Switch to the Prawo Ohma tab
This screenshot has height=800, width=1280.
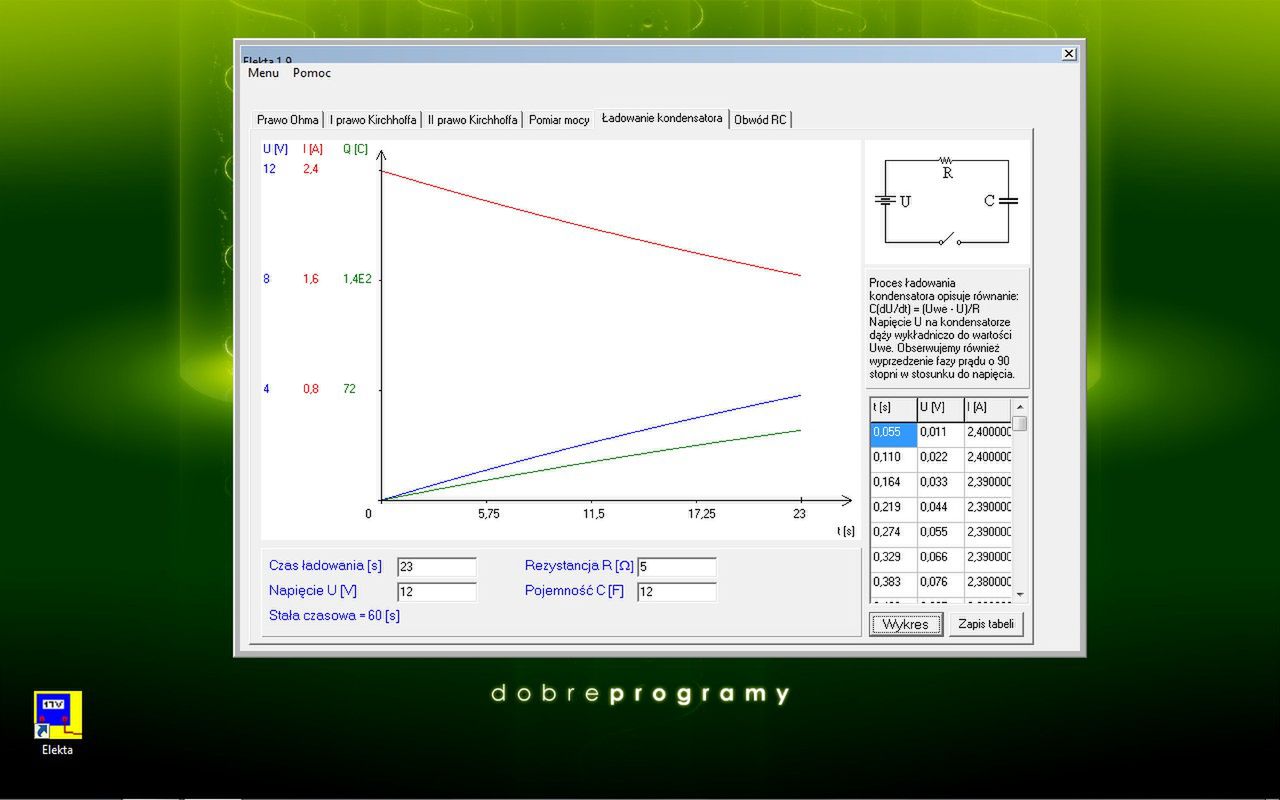(288, 120)
